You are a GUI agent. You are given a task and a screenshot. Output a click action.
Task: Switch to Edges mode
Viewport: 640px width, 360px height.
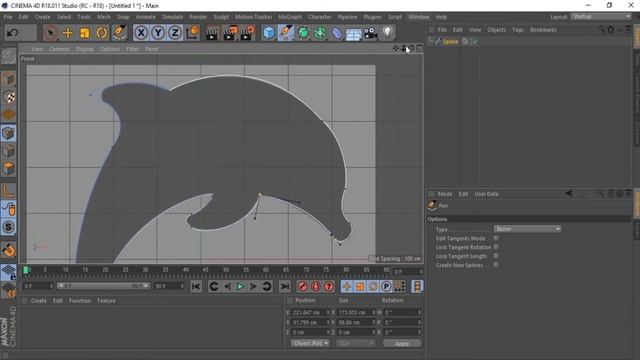(x=8, y=151)
